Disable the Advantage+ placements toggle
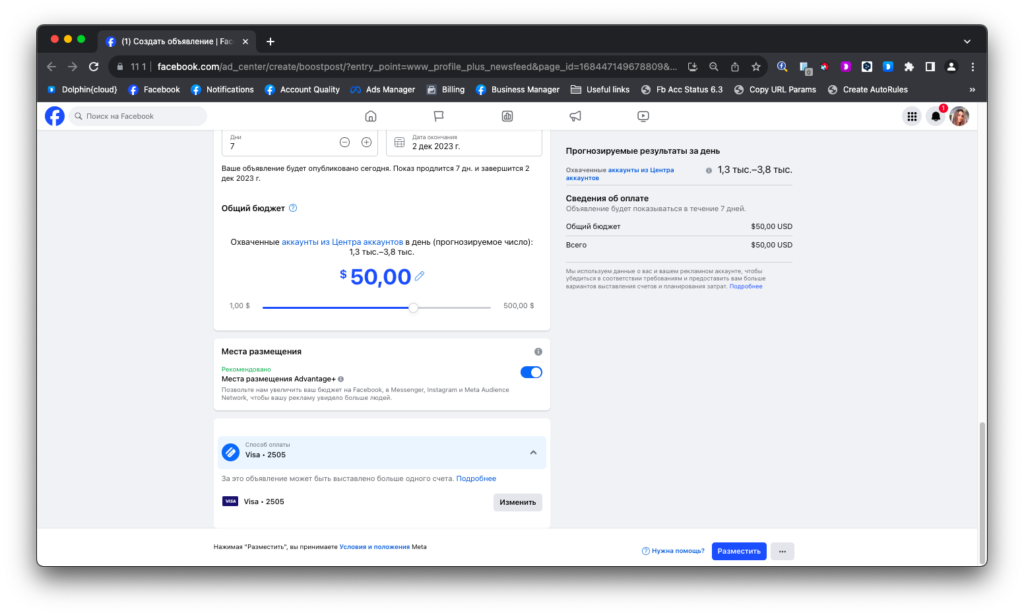Image resolution: width=1024 pixels, height=615 pixels. [x=531, y=372]
